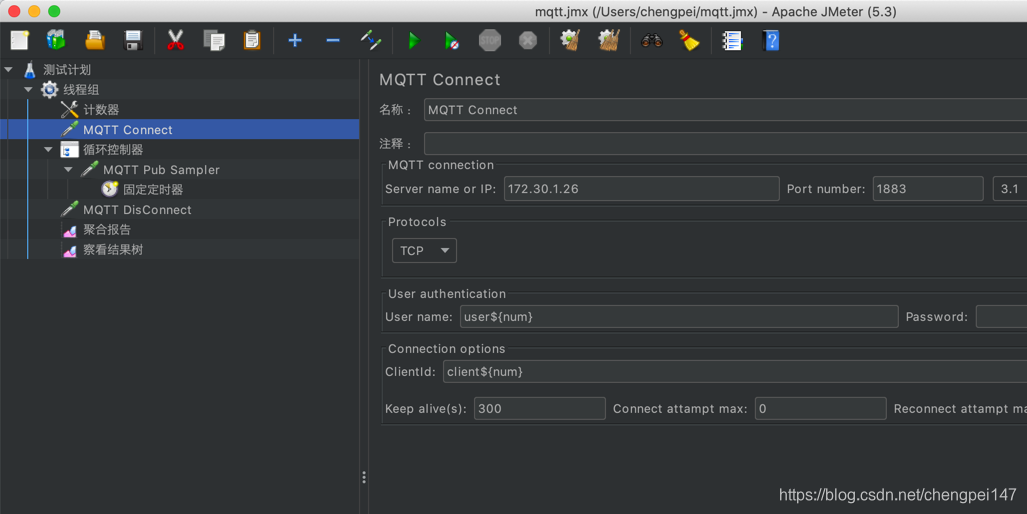Select the 察看结果树 results tree listener
Screen dimensions: 1027x514
(x=113, y=249)
